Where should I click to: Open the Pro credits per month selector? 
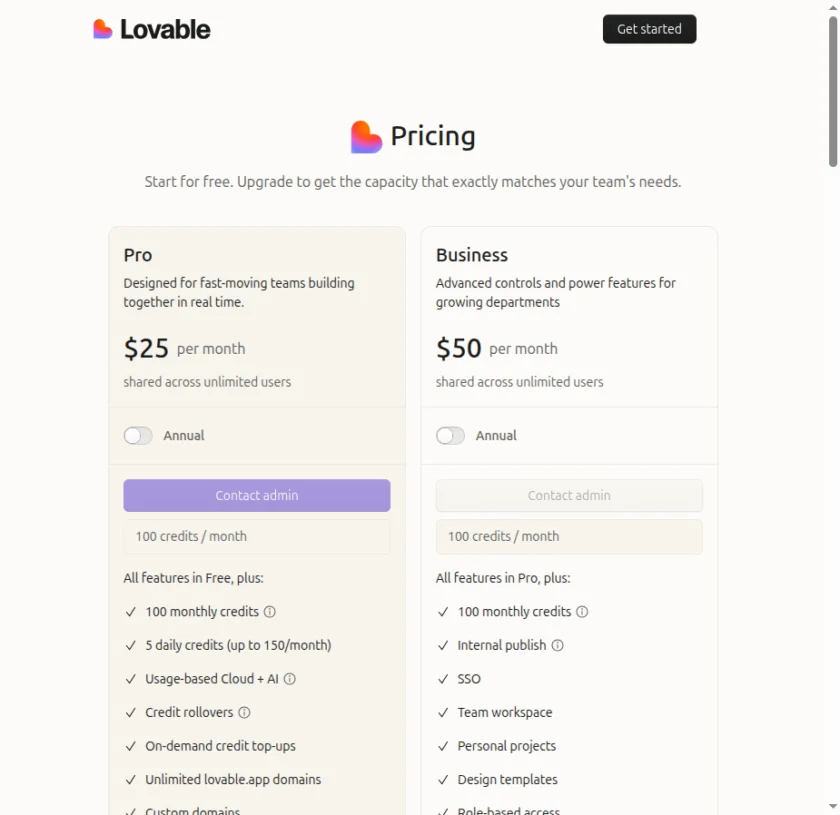[256, 536]
